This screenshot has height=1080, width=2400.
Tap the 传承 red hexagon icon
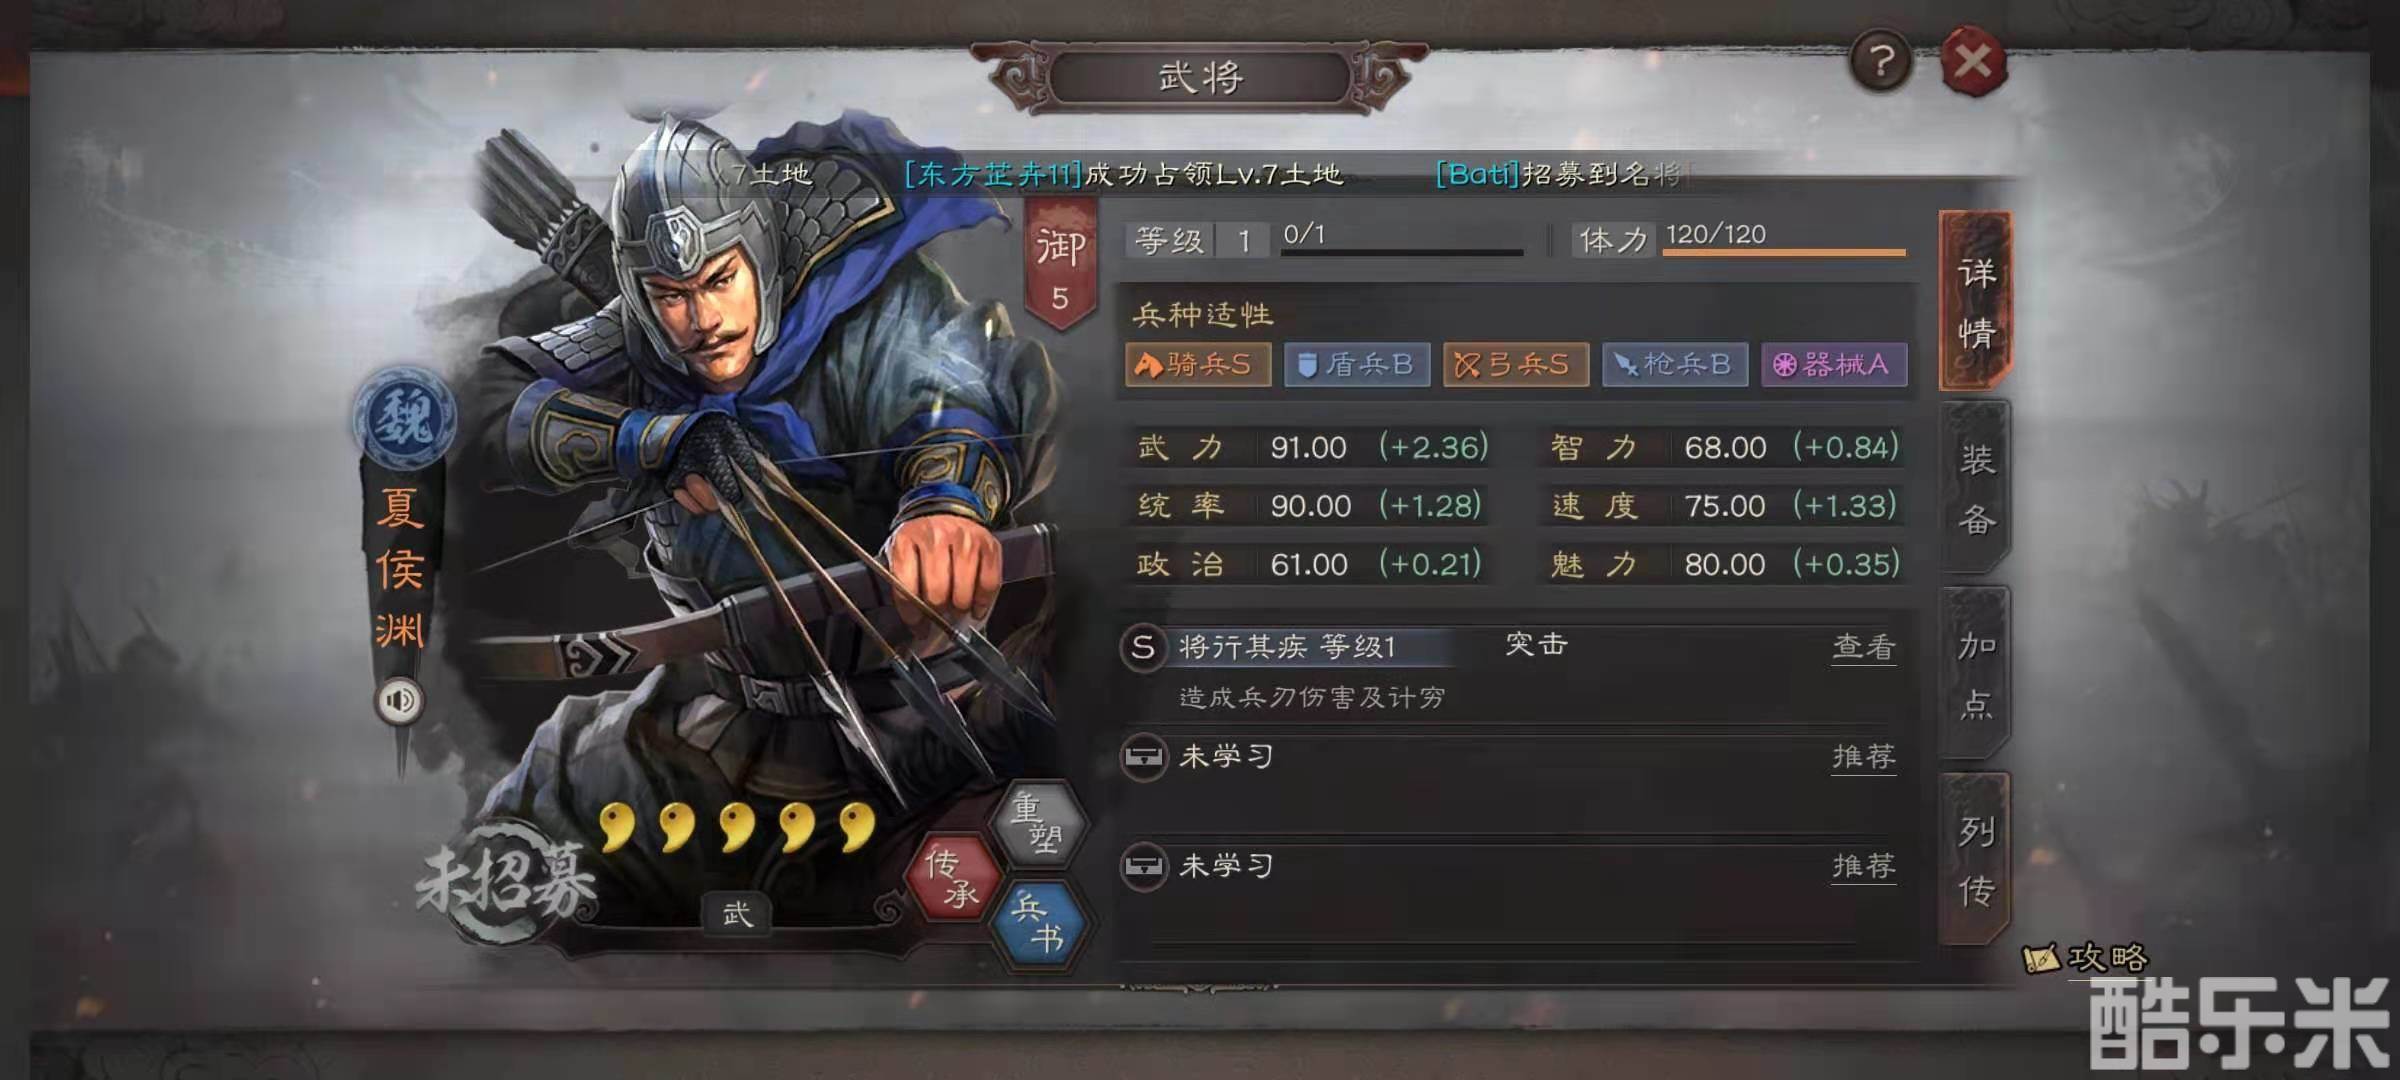(x=952, y=876)
